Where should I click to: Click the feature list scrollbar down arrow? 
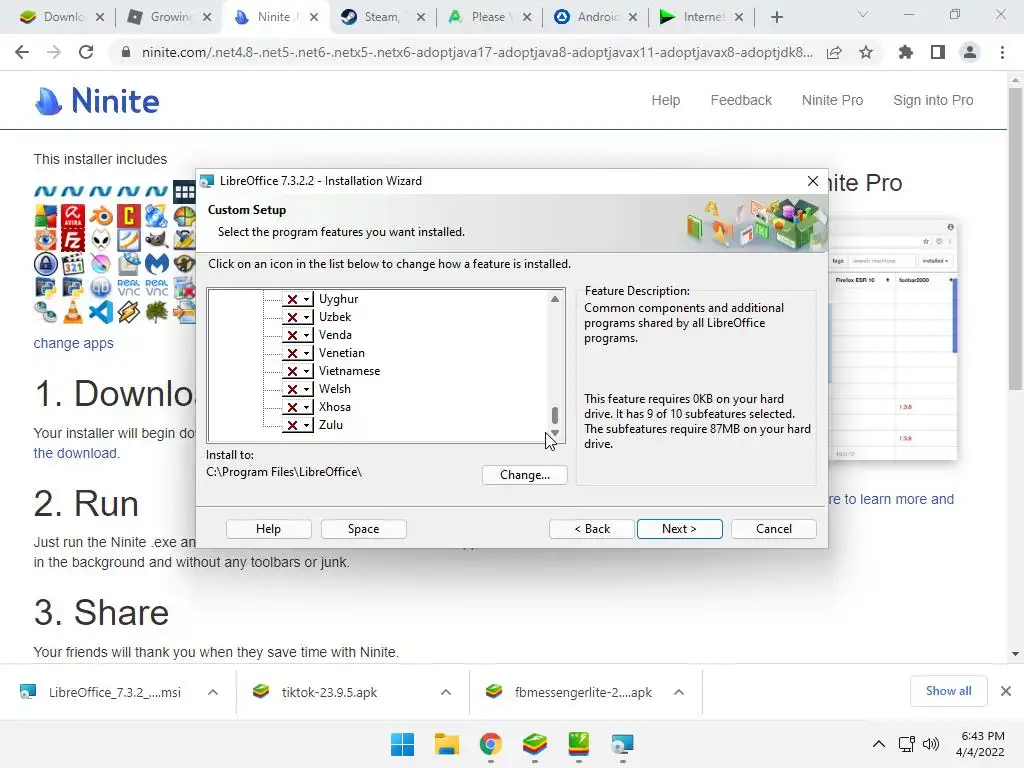[555, 434]
